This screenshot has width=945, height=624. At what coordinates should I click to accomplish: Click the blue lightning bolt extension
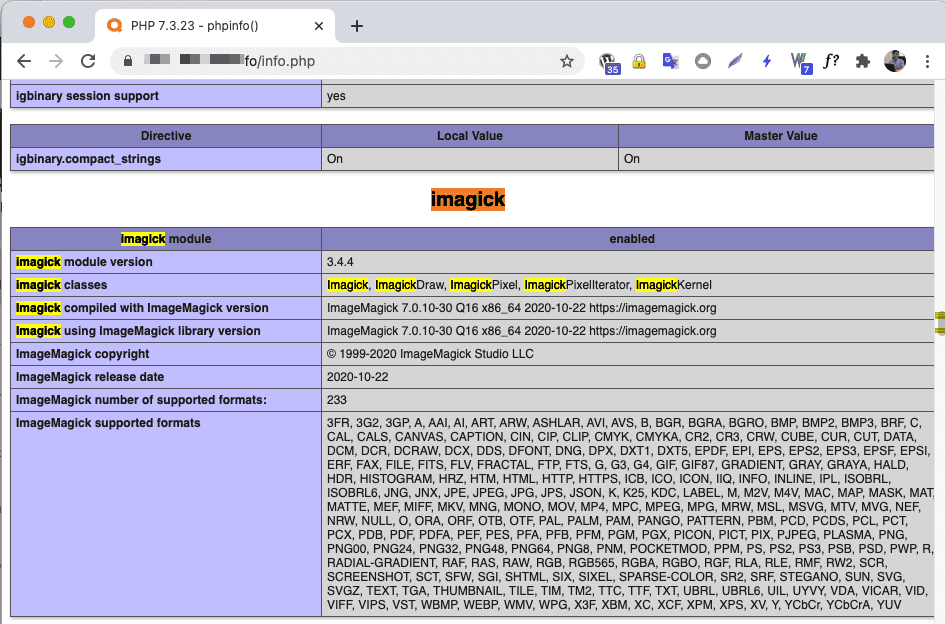tap(767, 61)
